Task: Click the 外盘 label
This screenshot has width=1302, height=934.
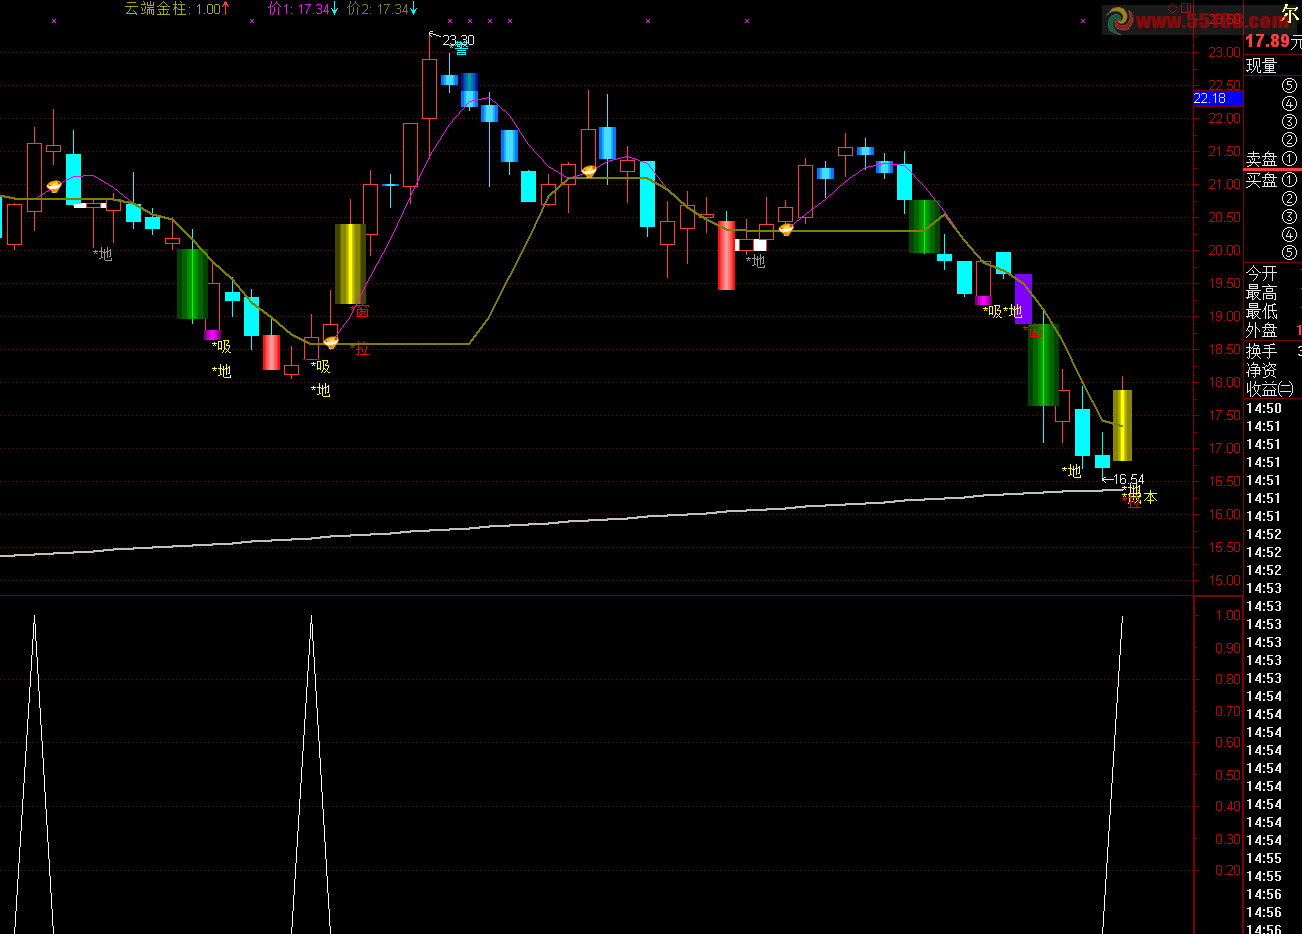Action: click(1261, 330)
